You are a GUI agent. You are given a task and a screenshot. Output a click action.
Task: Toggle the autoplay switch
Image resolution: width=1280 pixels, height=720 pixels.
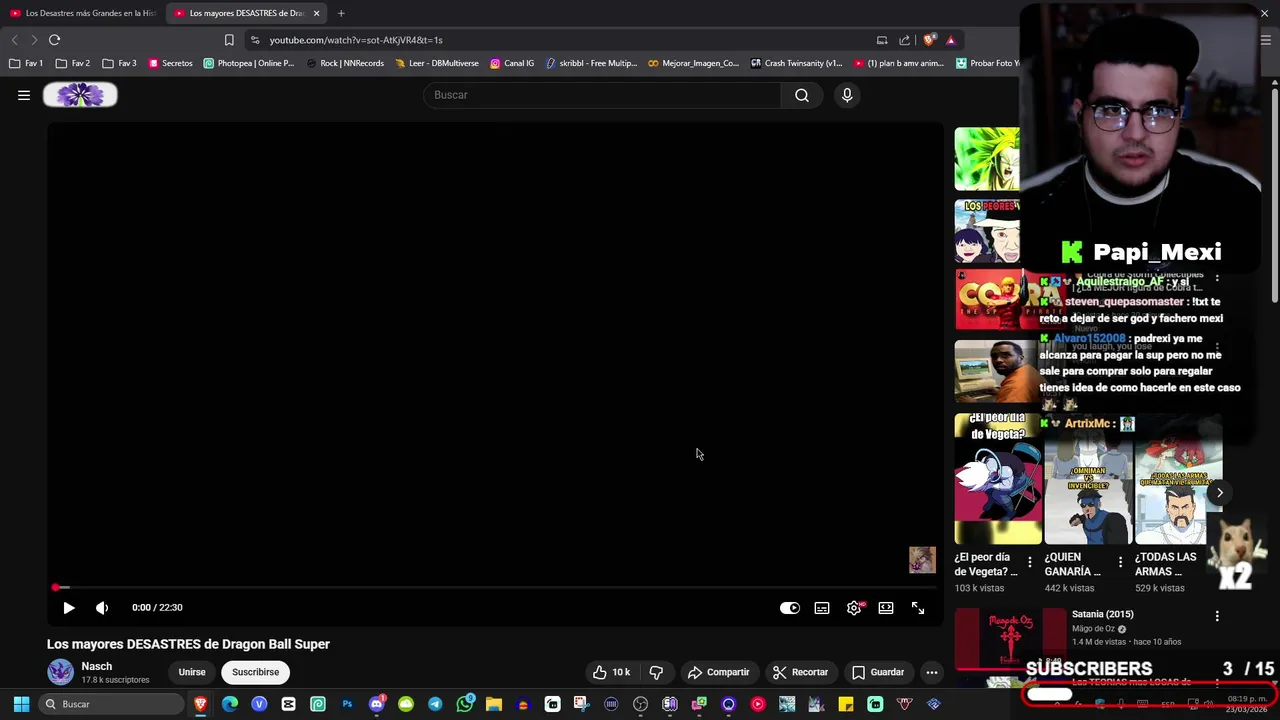790,608
